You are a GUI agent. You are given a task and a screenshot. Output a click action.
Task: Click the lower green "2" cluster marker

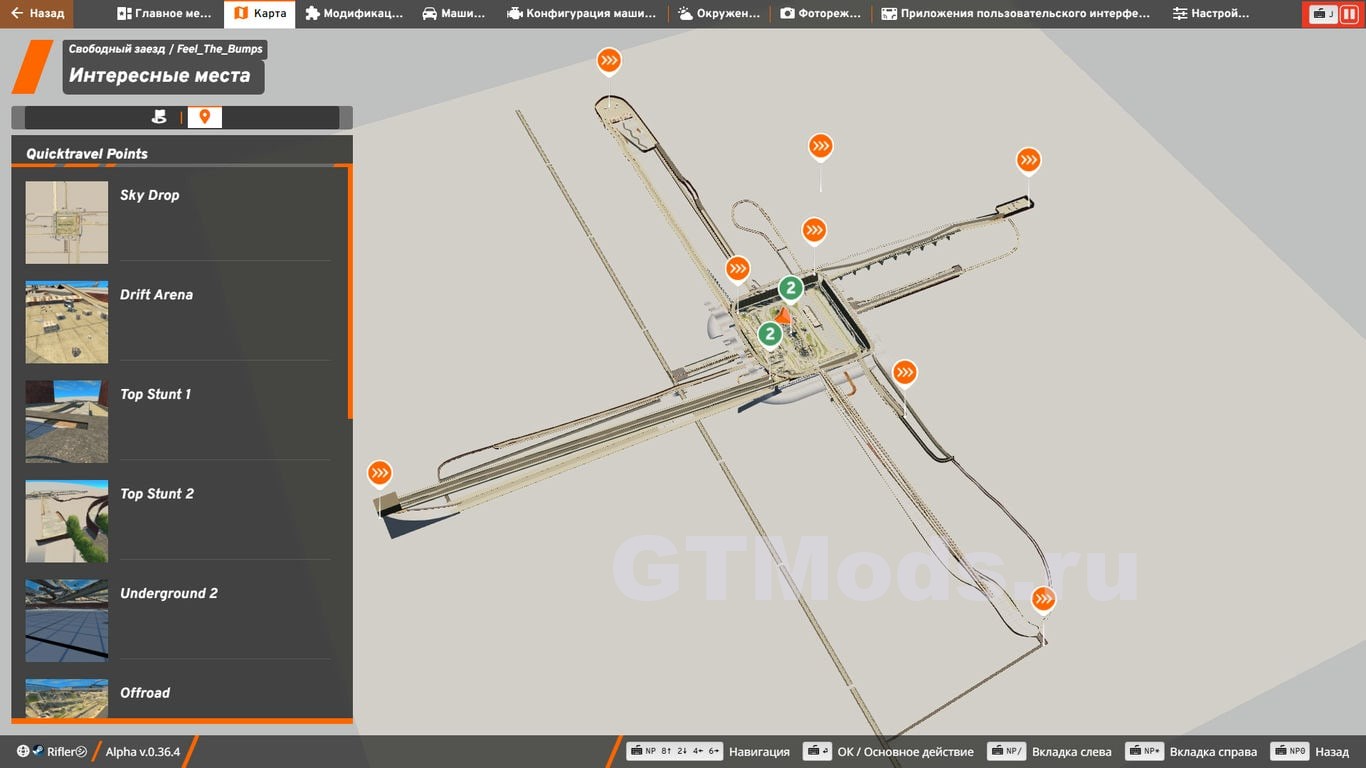[x=769, y=334]
